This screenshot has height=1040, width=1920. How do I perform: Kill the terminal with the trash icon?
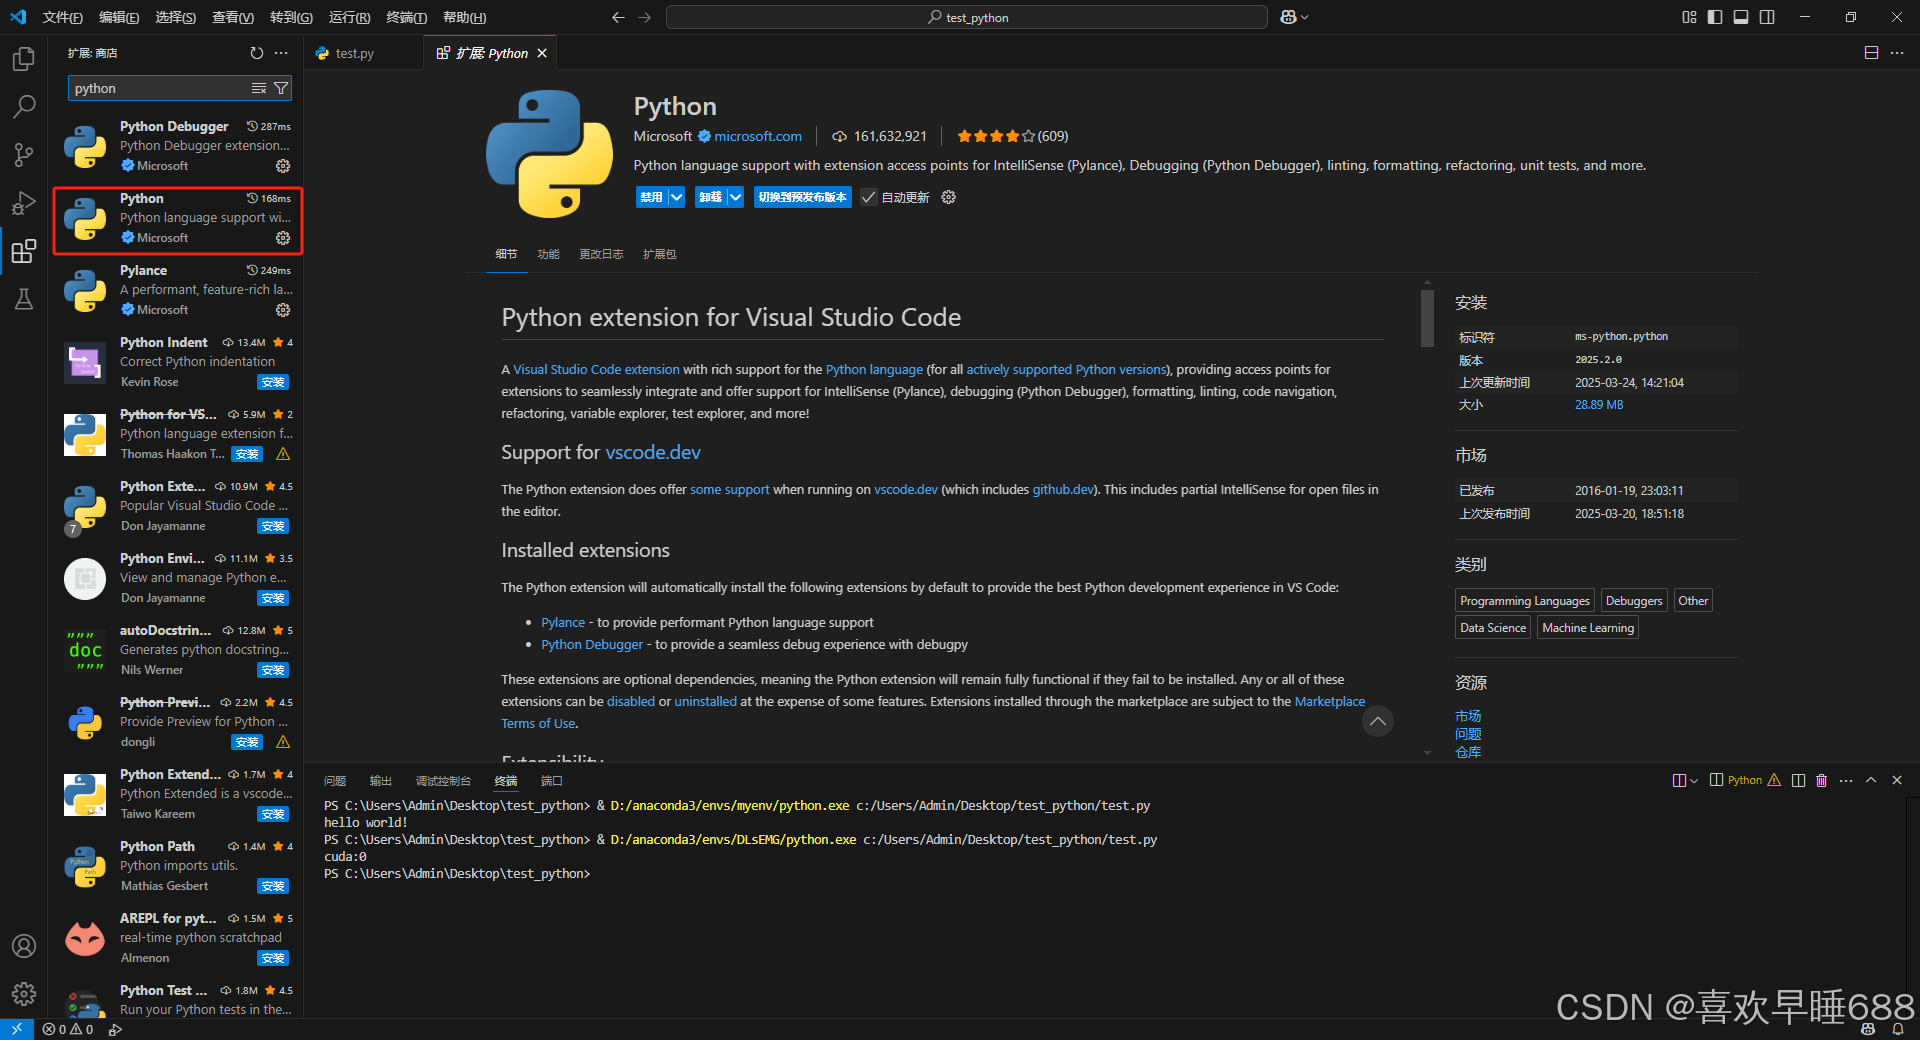click(x=1821, y=780)
